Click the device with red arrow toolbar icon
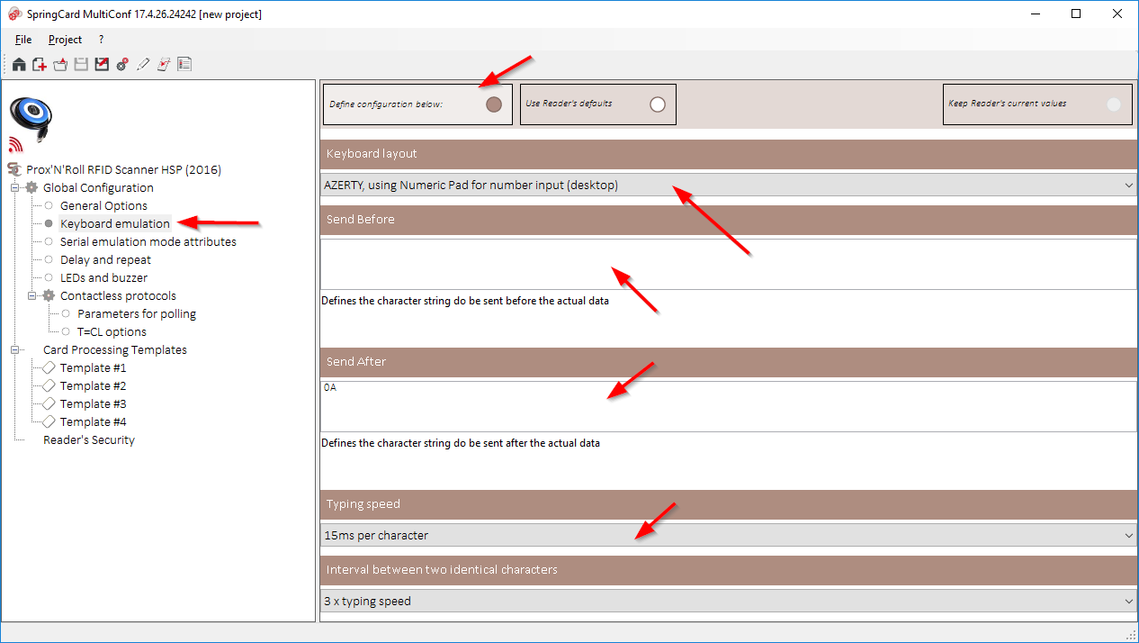 click(x=163, y=65)
